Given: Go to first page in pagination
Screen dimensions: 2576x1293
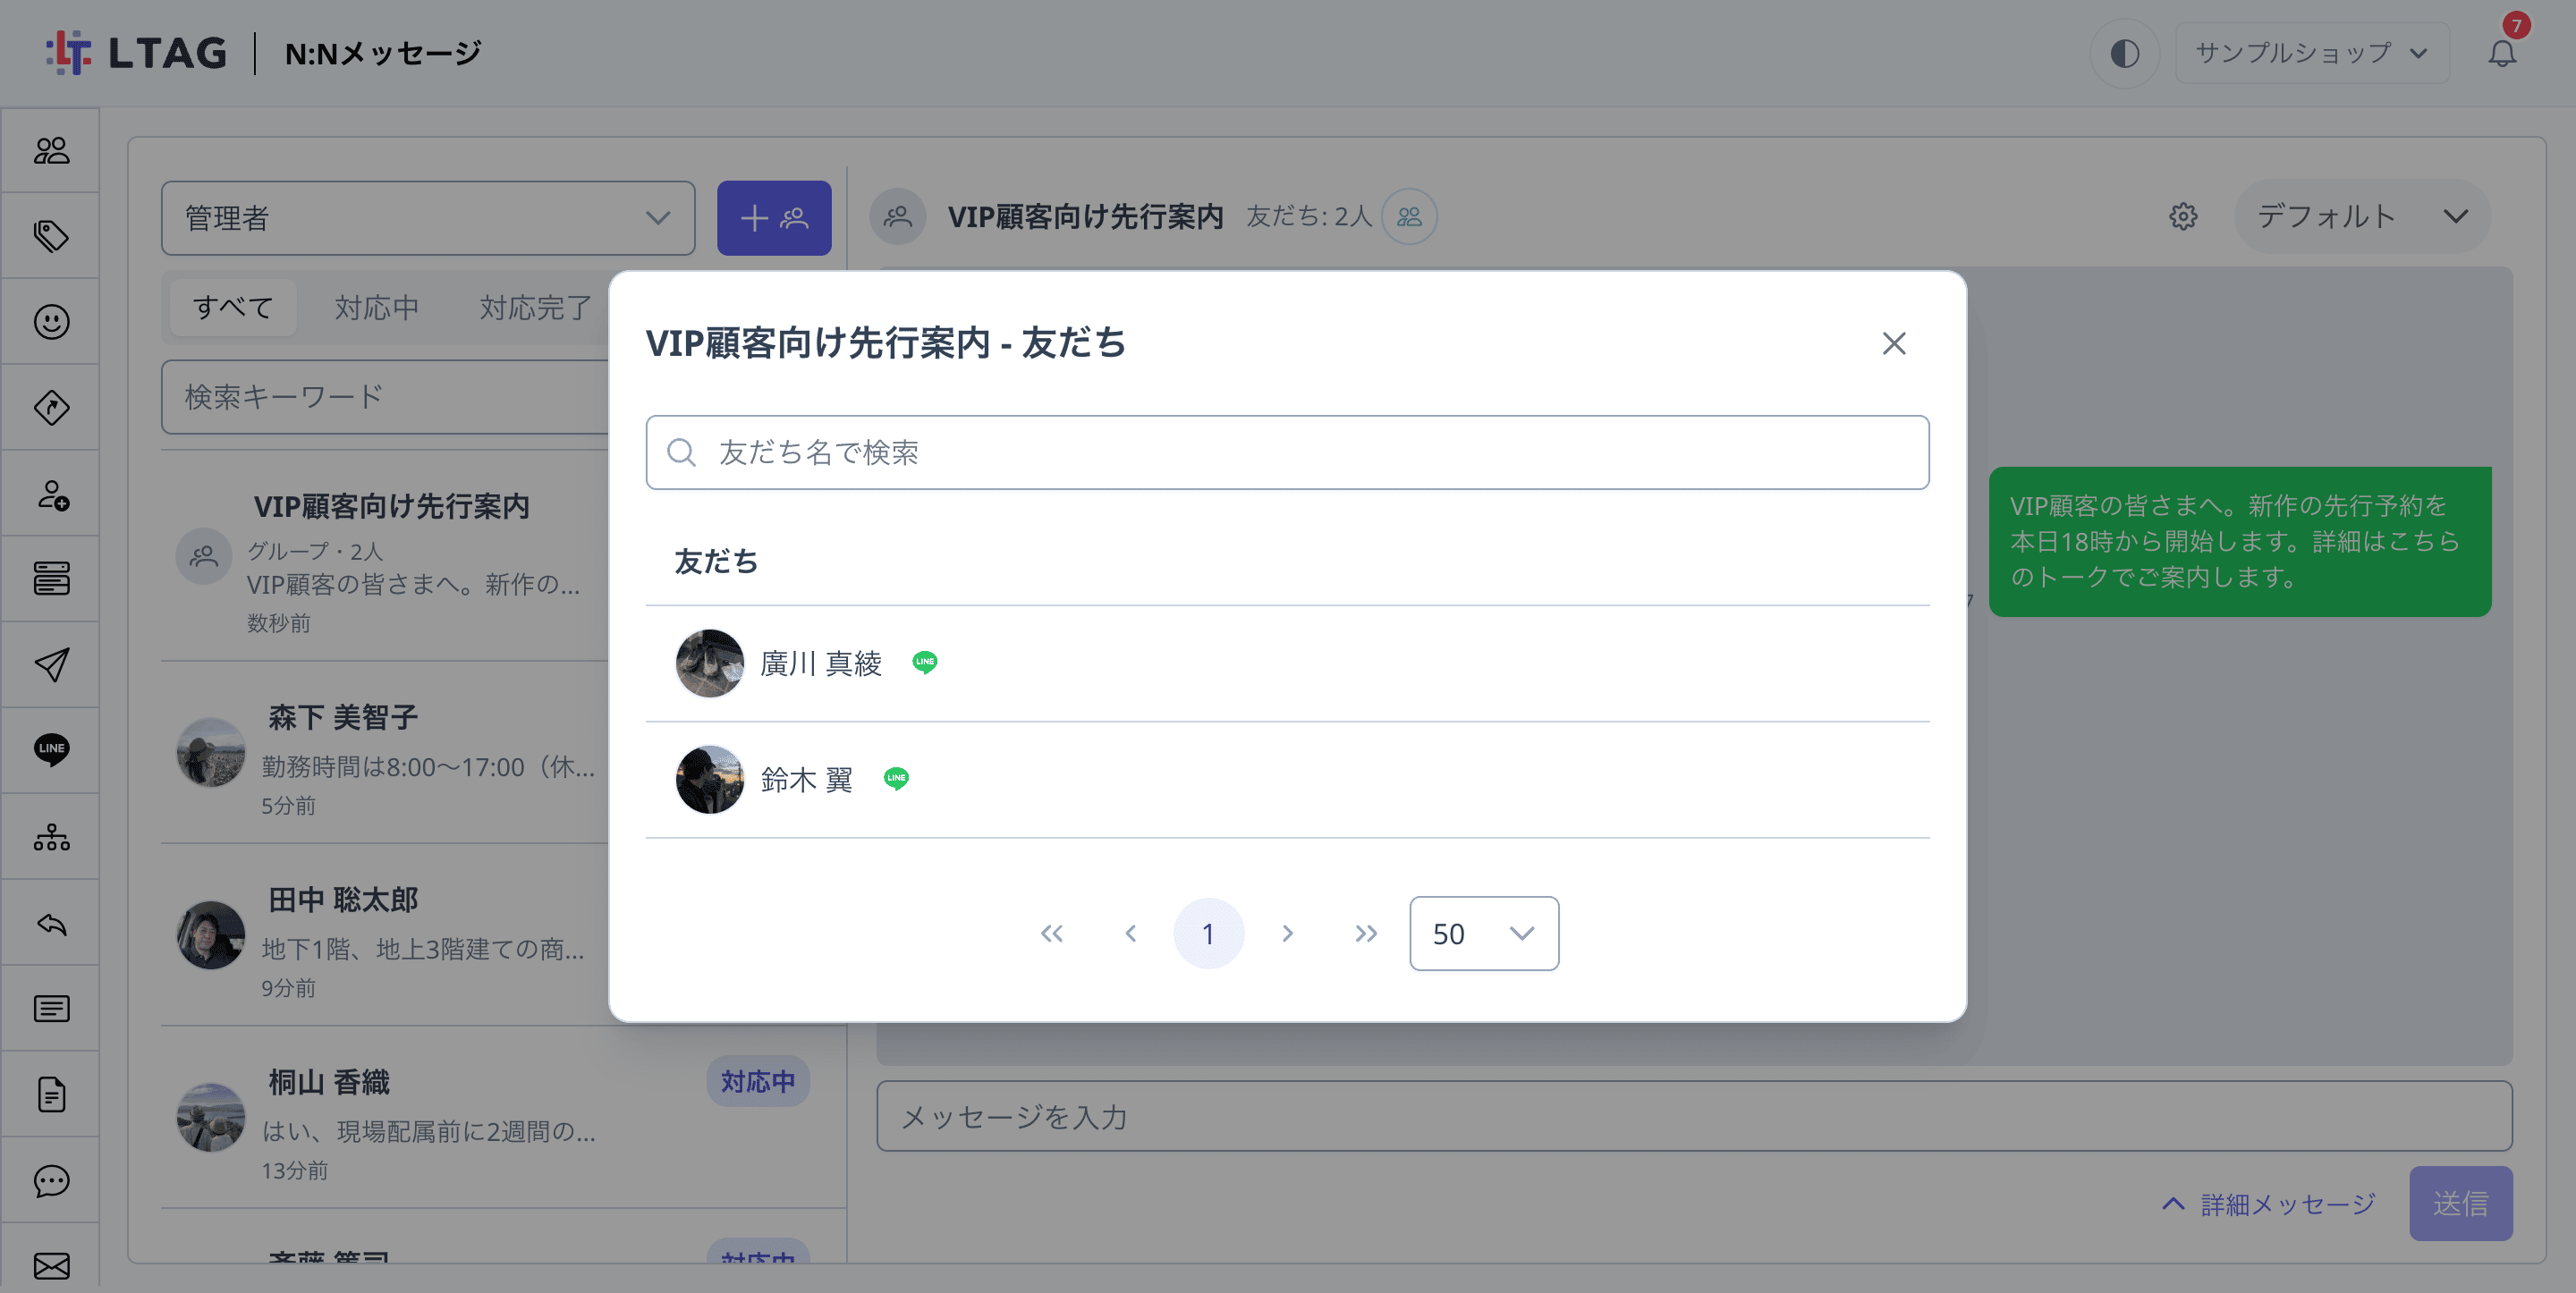Looking at the screenshot, I should (1051, 933).
